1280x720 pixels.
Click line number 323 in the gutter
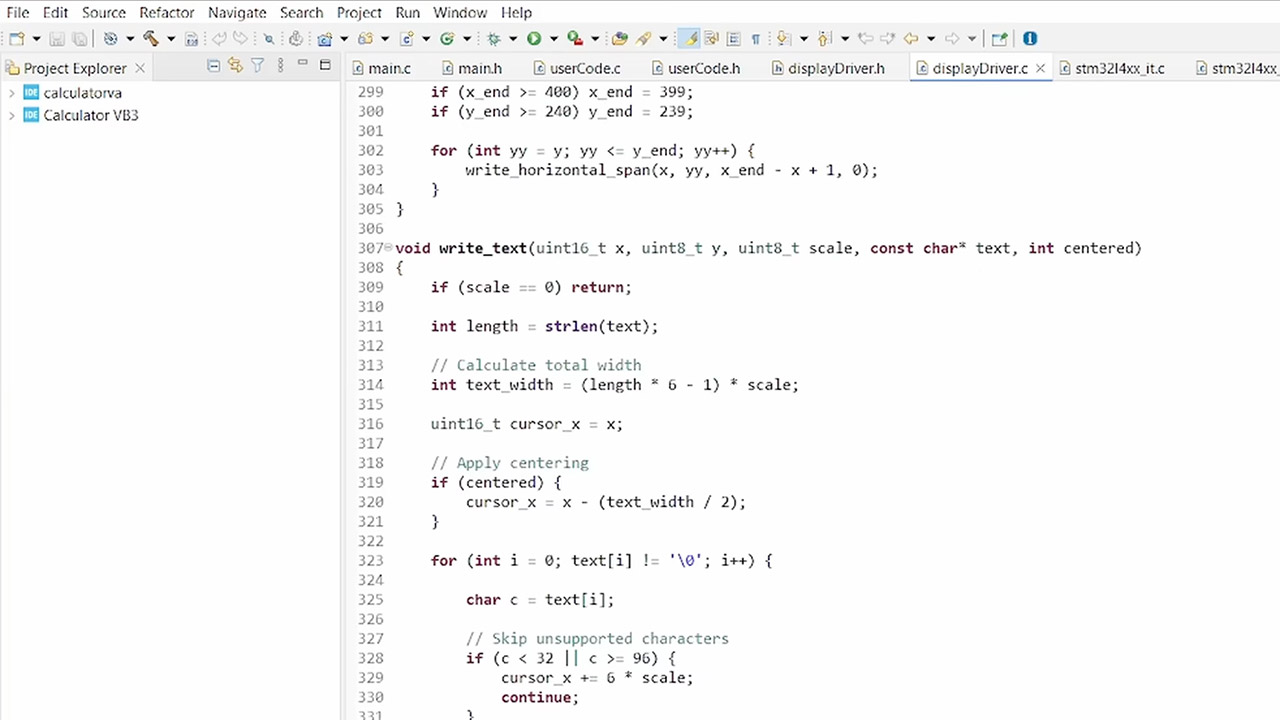(x=371, y=561)
